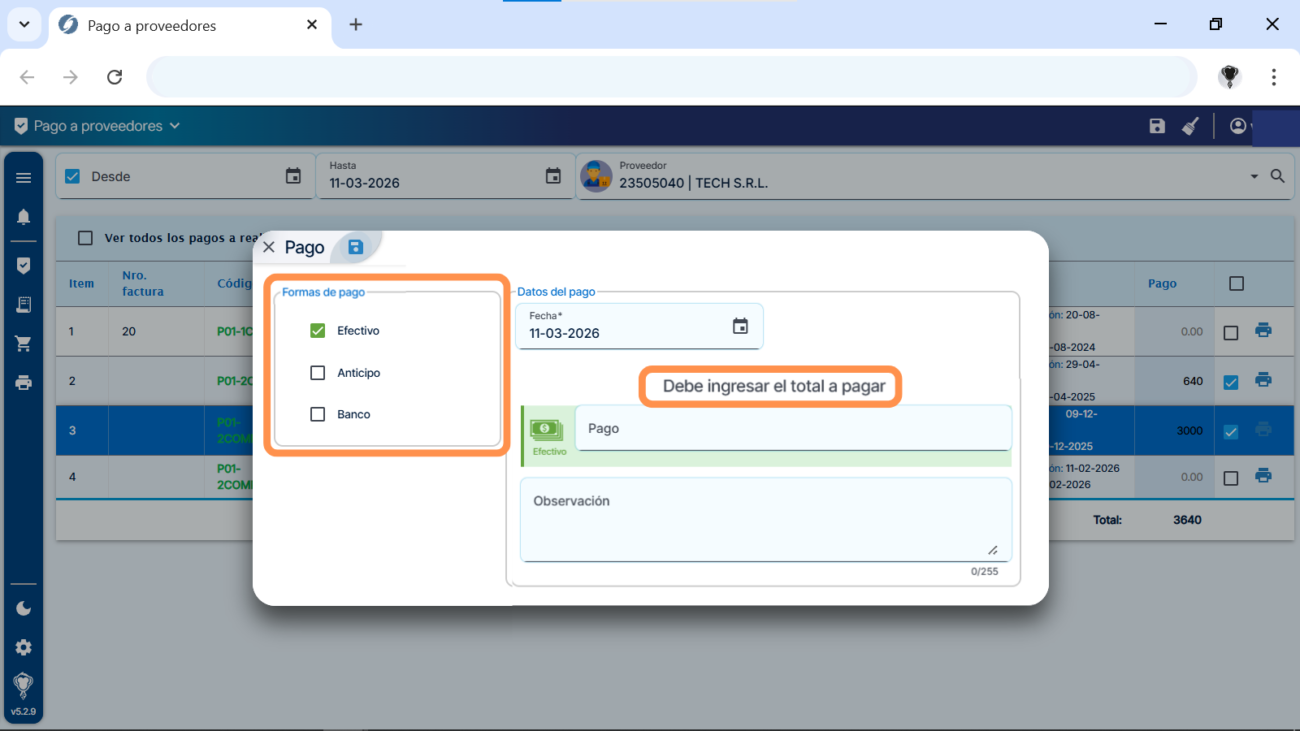Click the Observación text area

[765, 518]
